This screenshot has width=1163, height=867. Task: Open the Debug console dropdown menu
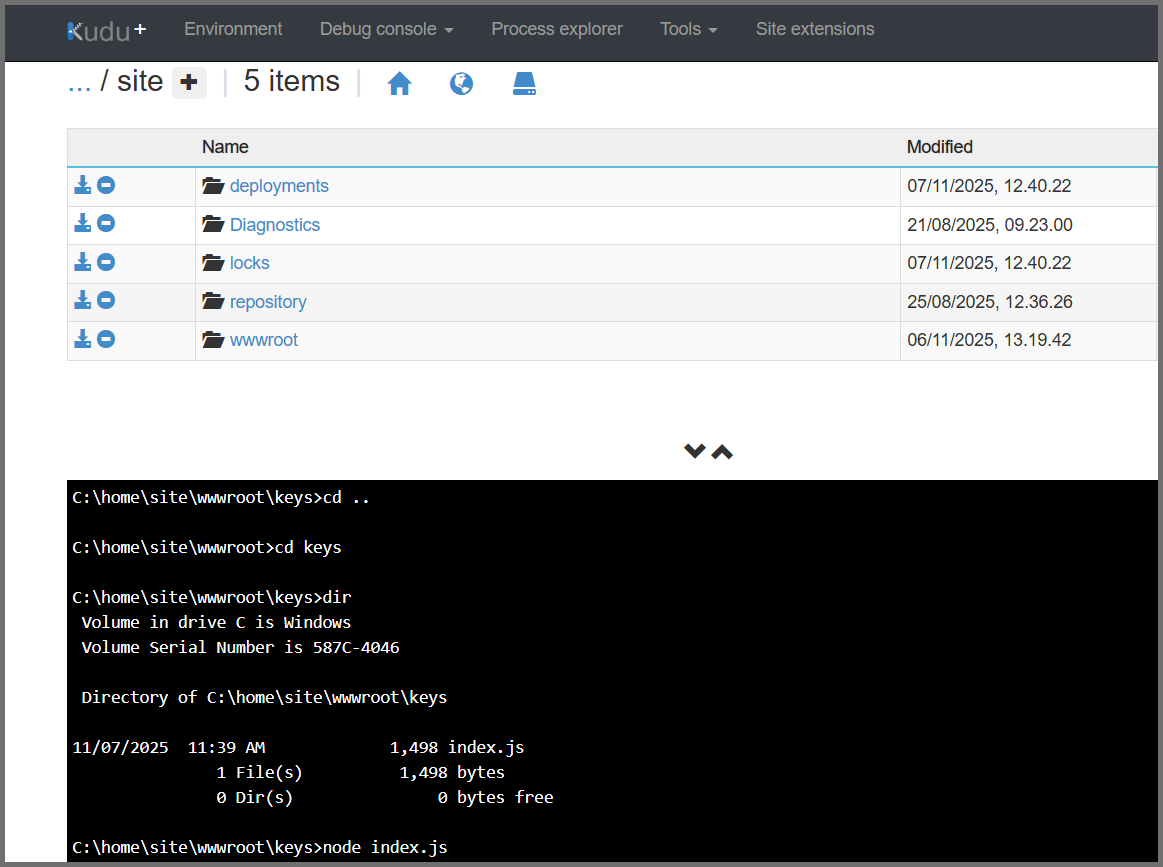coord(386,29)
